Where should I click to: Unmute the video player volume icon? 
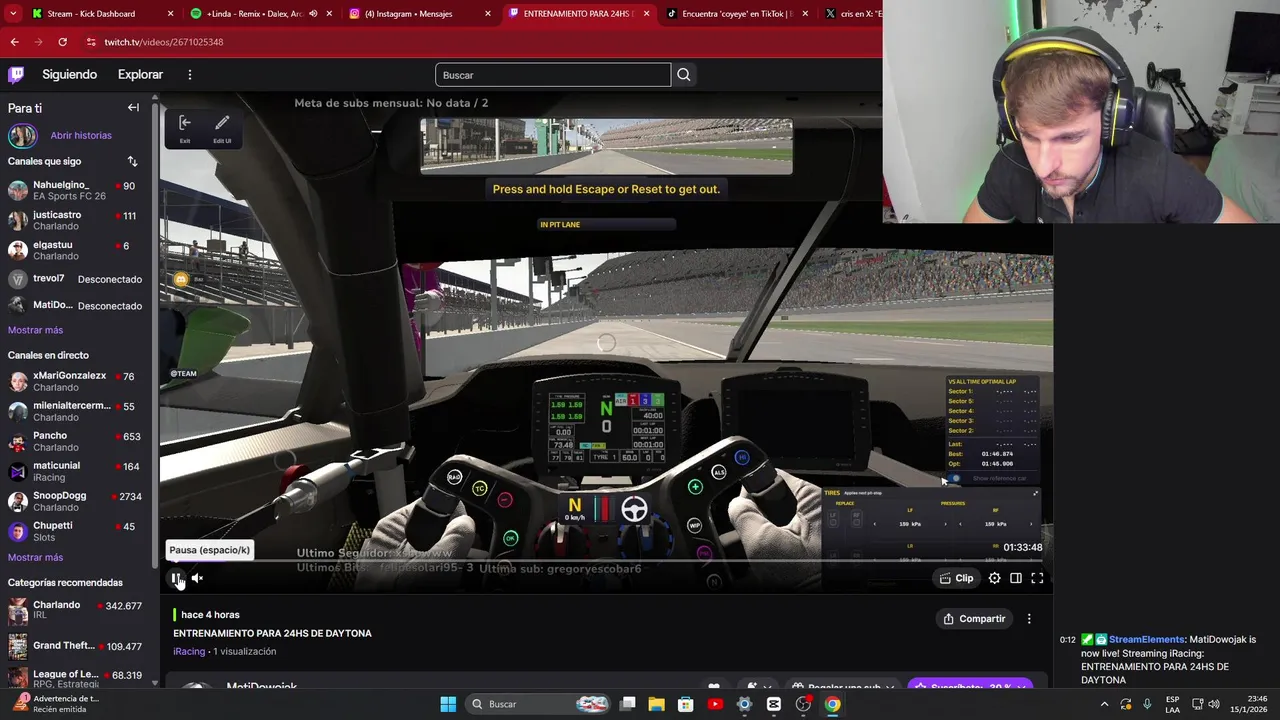coord(197,578)
